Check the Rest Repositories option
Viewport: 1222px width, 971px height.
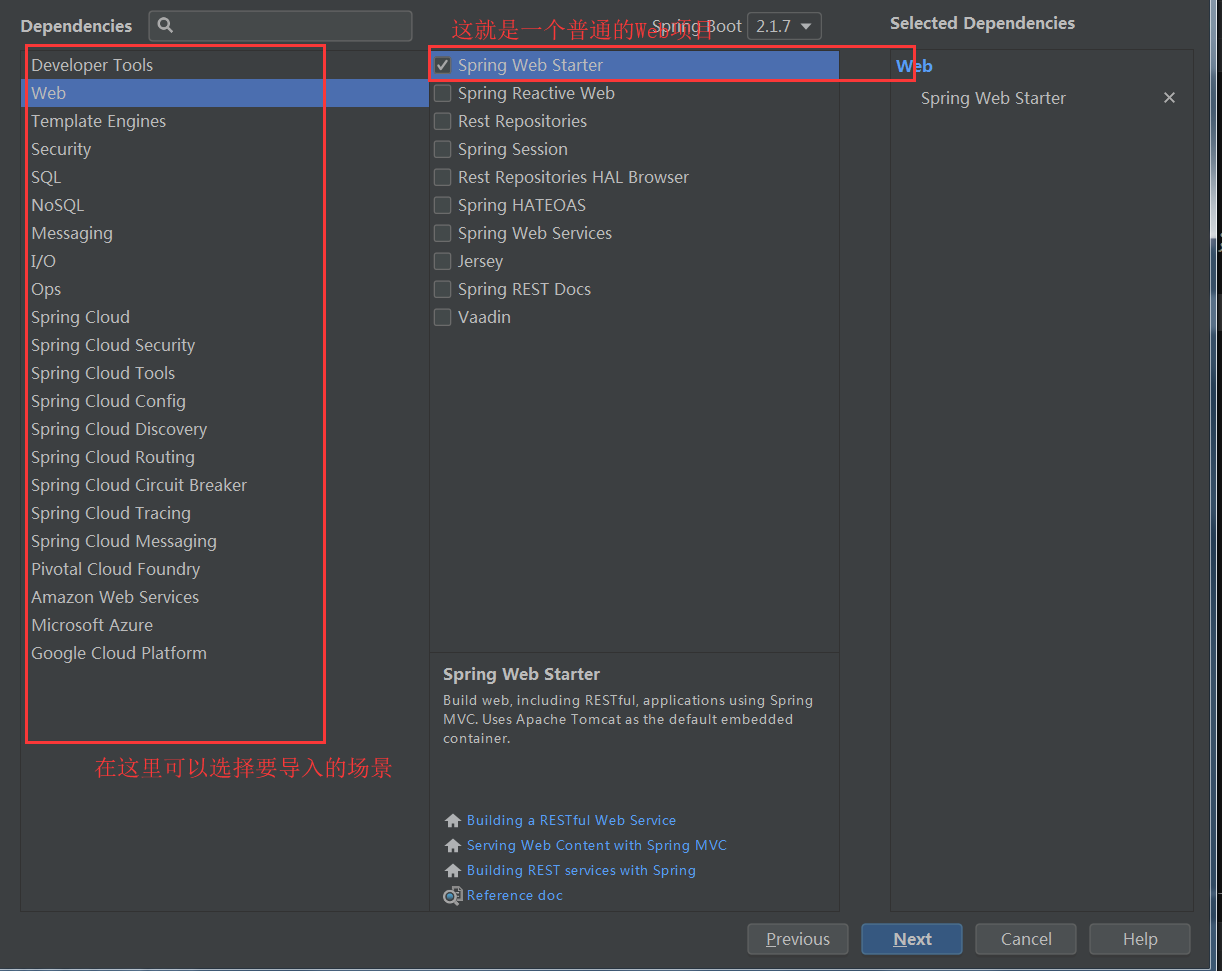click(443, 121)
